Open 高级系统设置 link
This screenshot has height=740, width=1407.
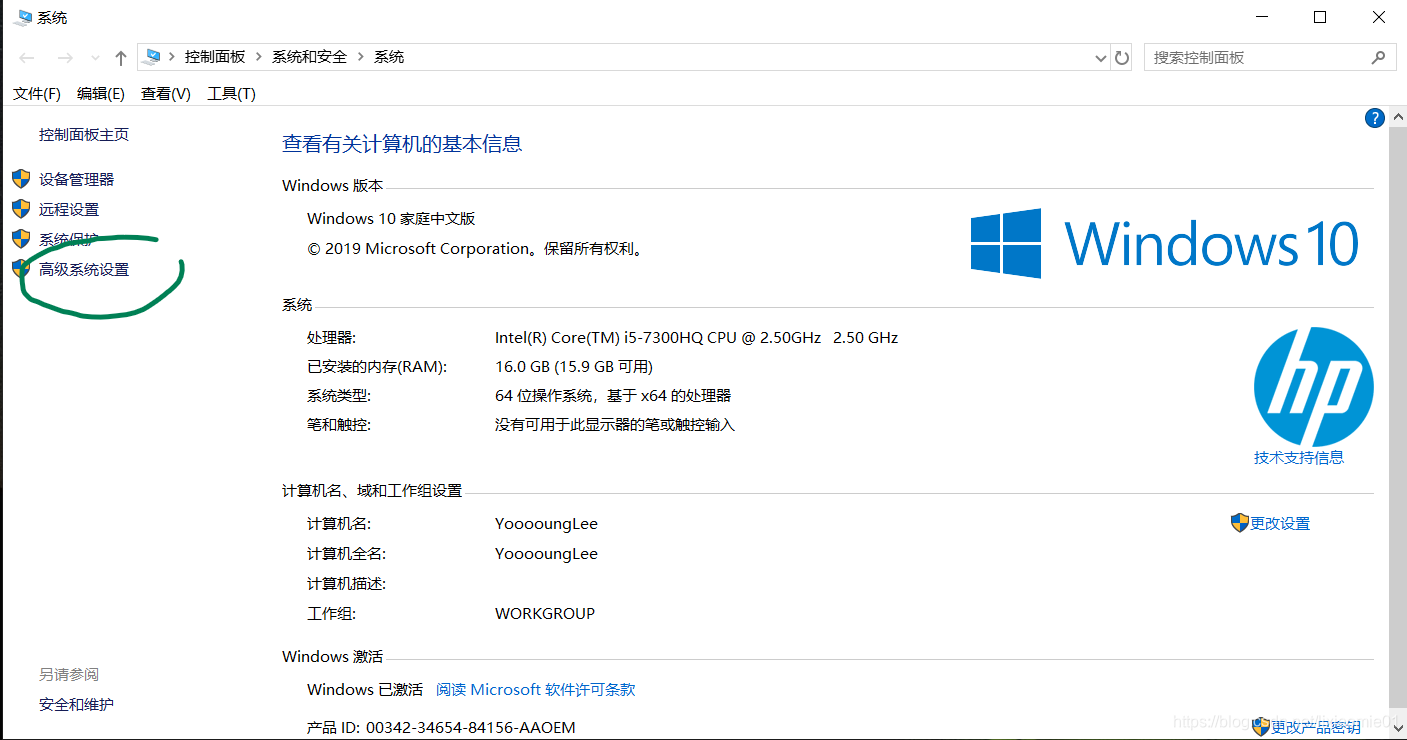(x=84, y=269)
